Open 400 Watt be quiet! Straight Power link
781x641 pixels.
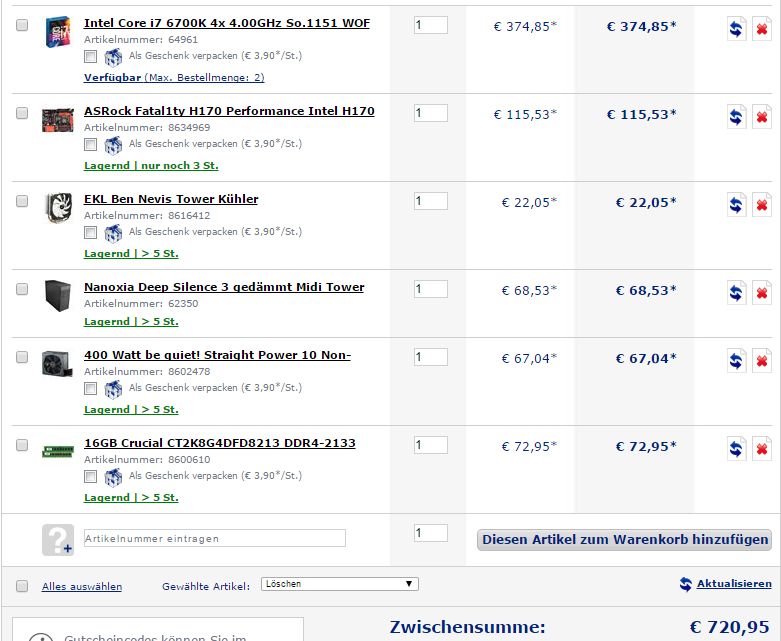click(217, 355)
